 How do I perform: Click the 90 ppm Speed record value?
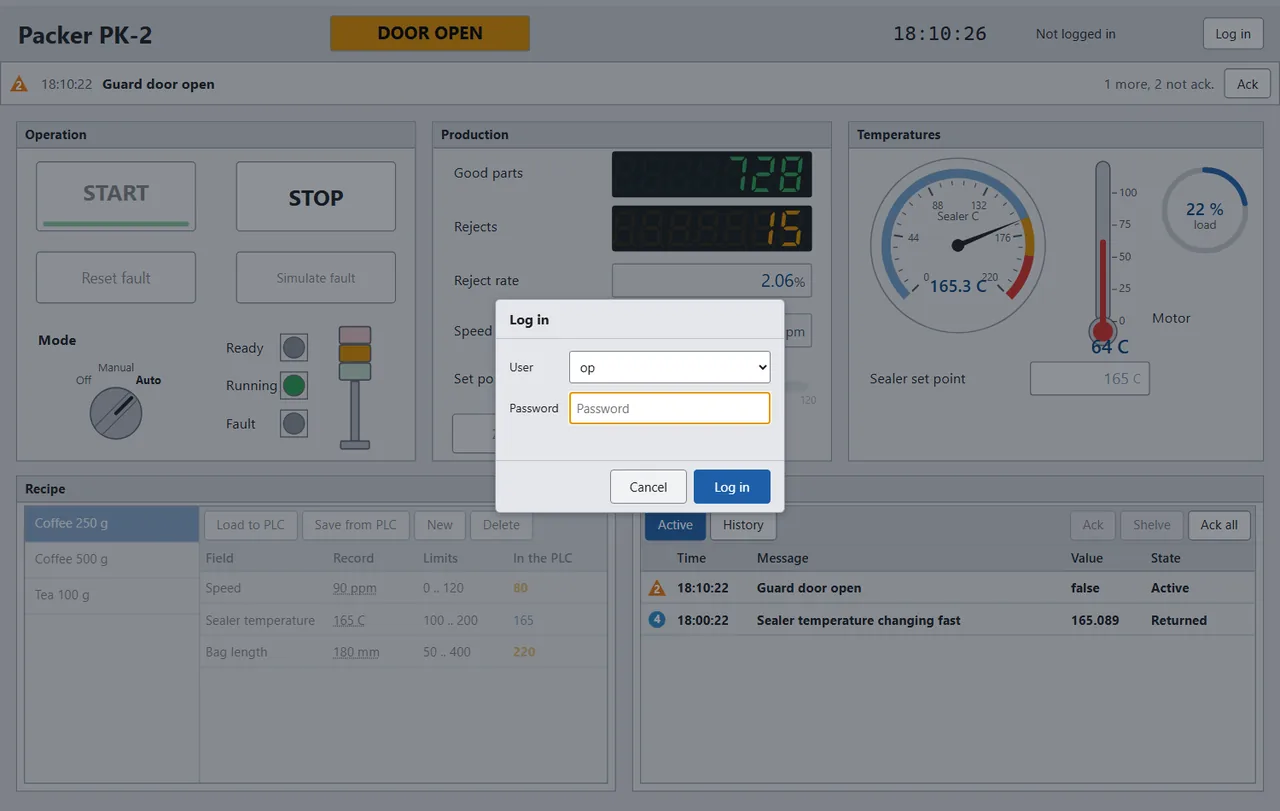(355, 588)
